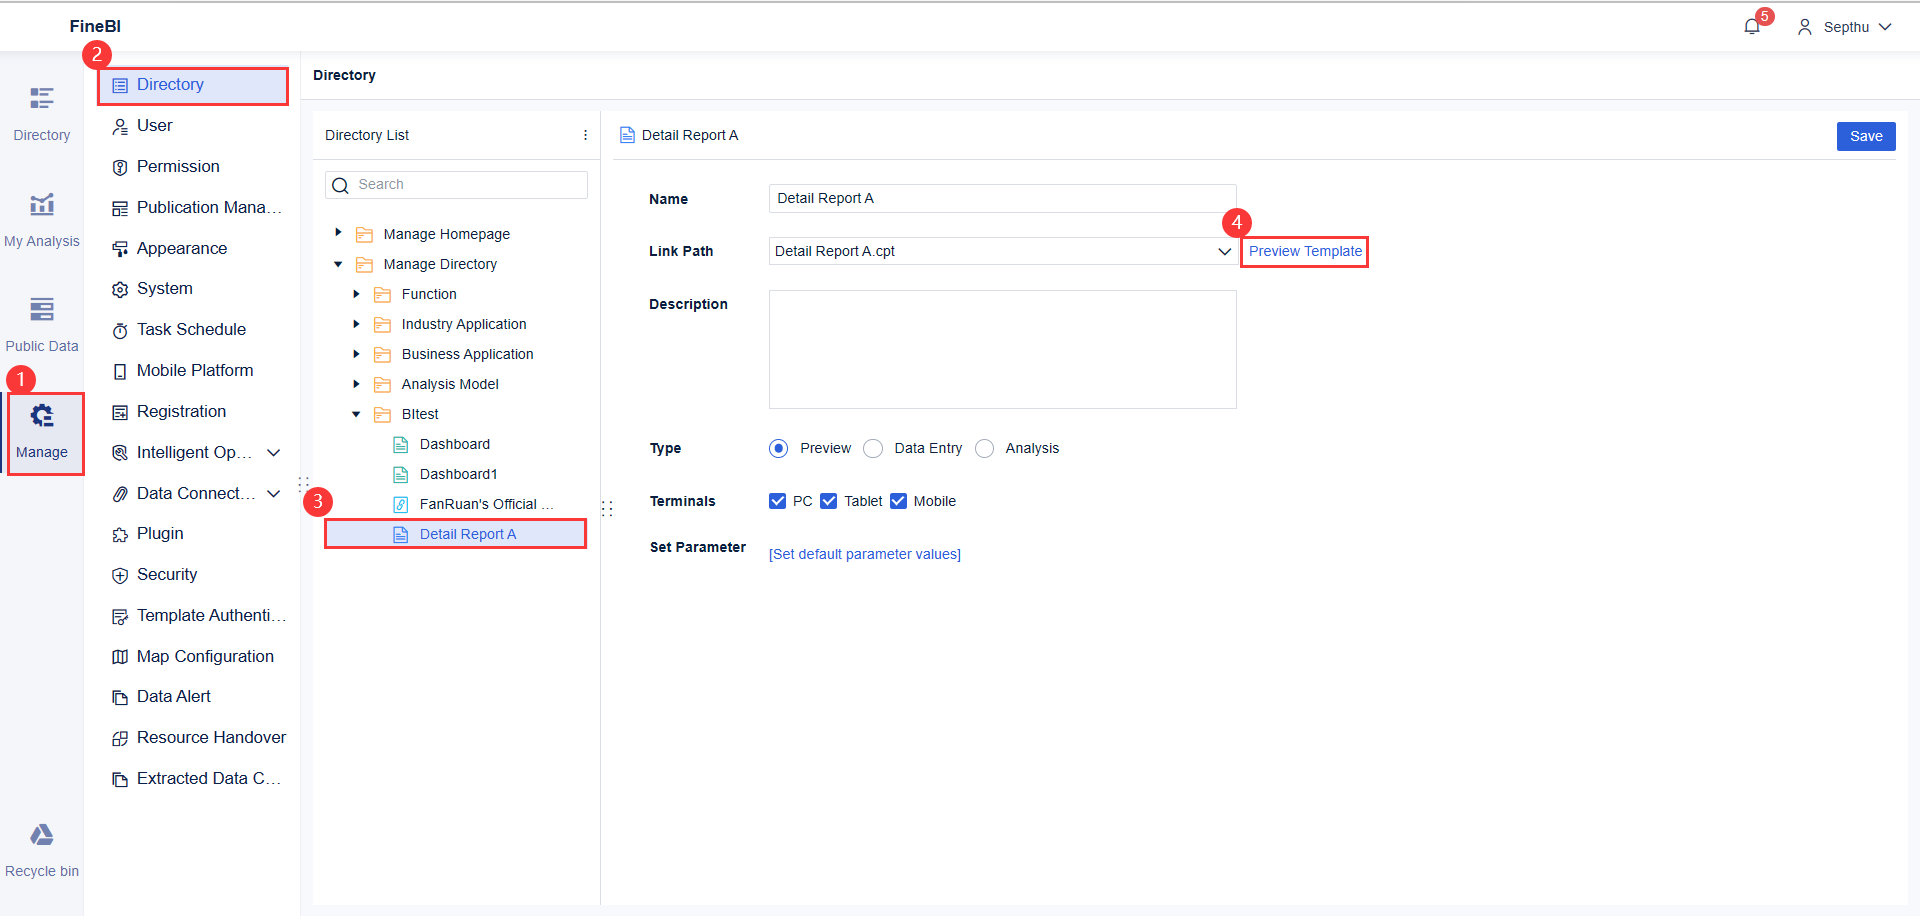Open the Mobile Platform settings
1920x916 pixels.
(194, 370)
